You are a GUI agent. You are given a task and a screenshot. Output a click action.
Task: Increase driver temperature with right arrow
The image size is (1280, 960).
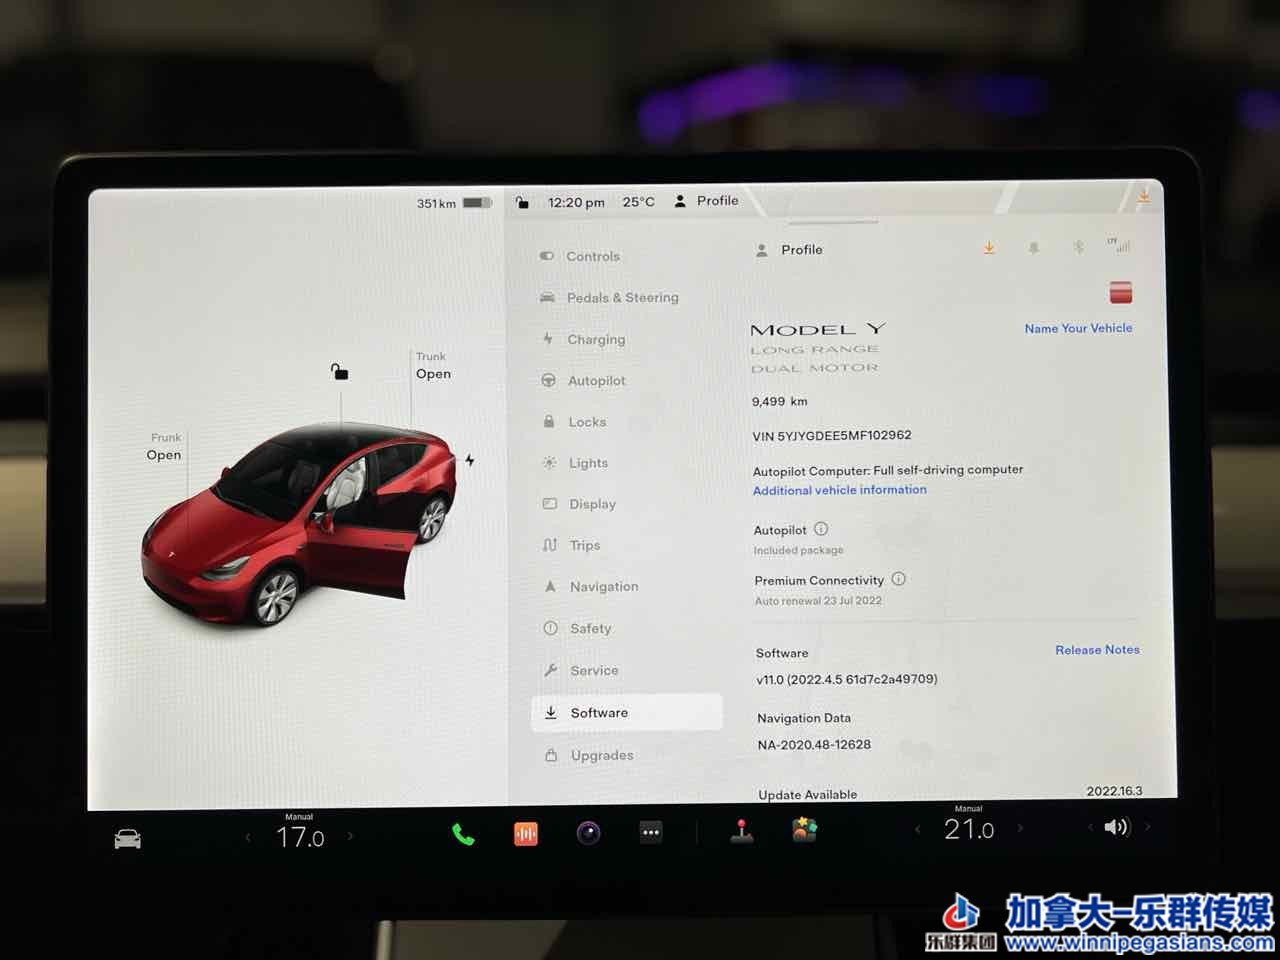350,836
